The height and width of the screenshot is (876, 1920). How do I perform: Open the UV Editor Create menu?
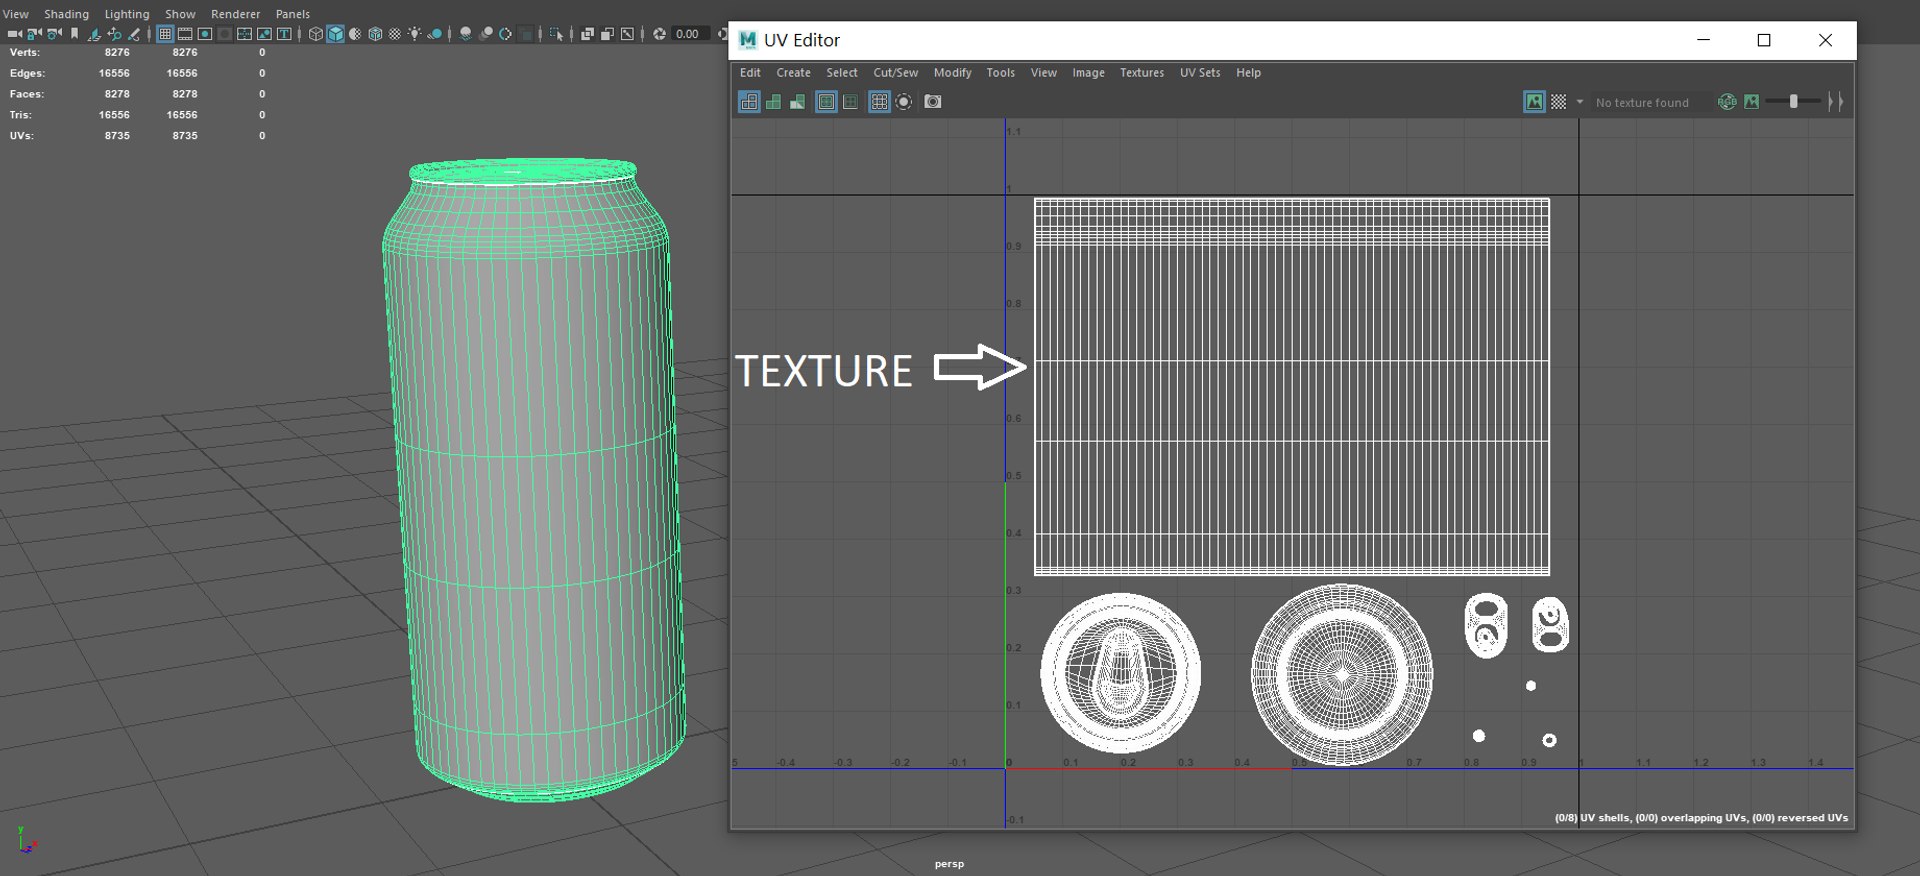(x=793, y=73)
